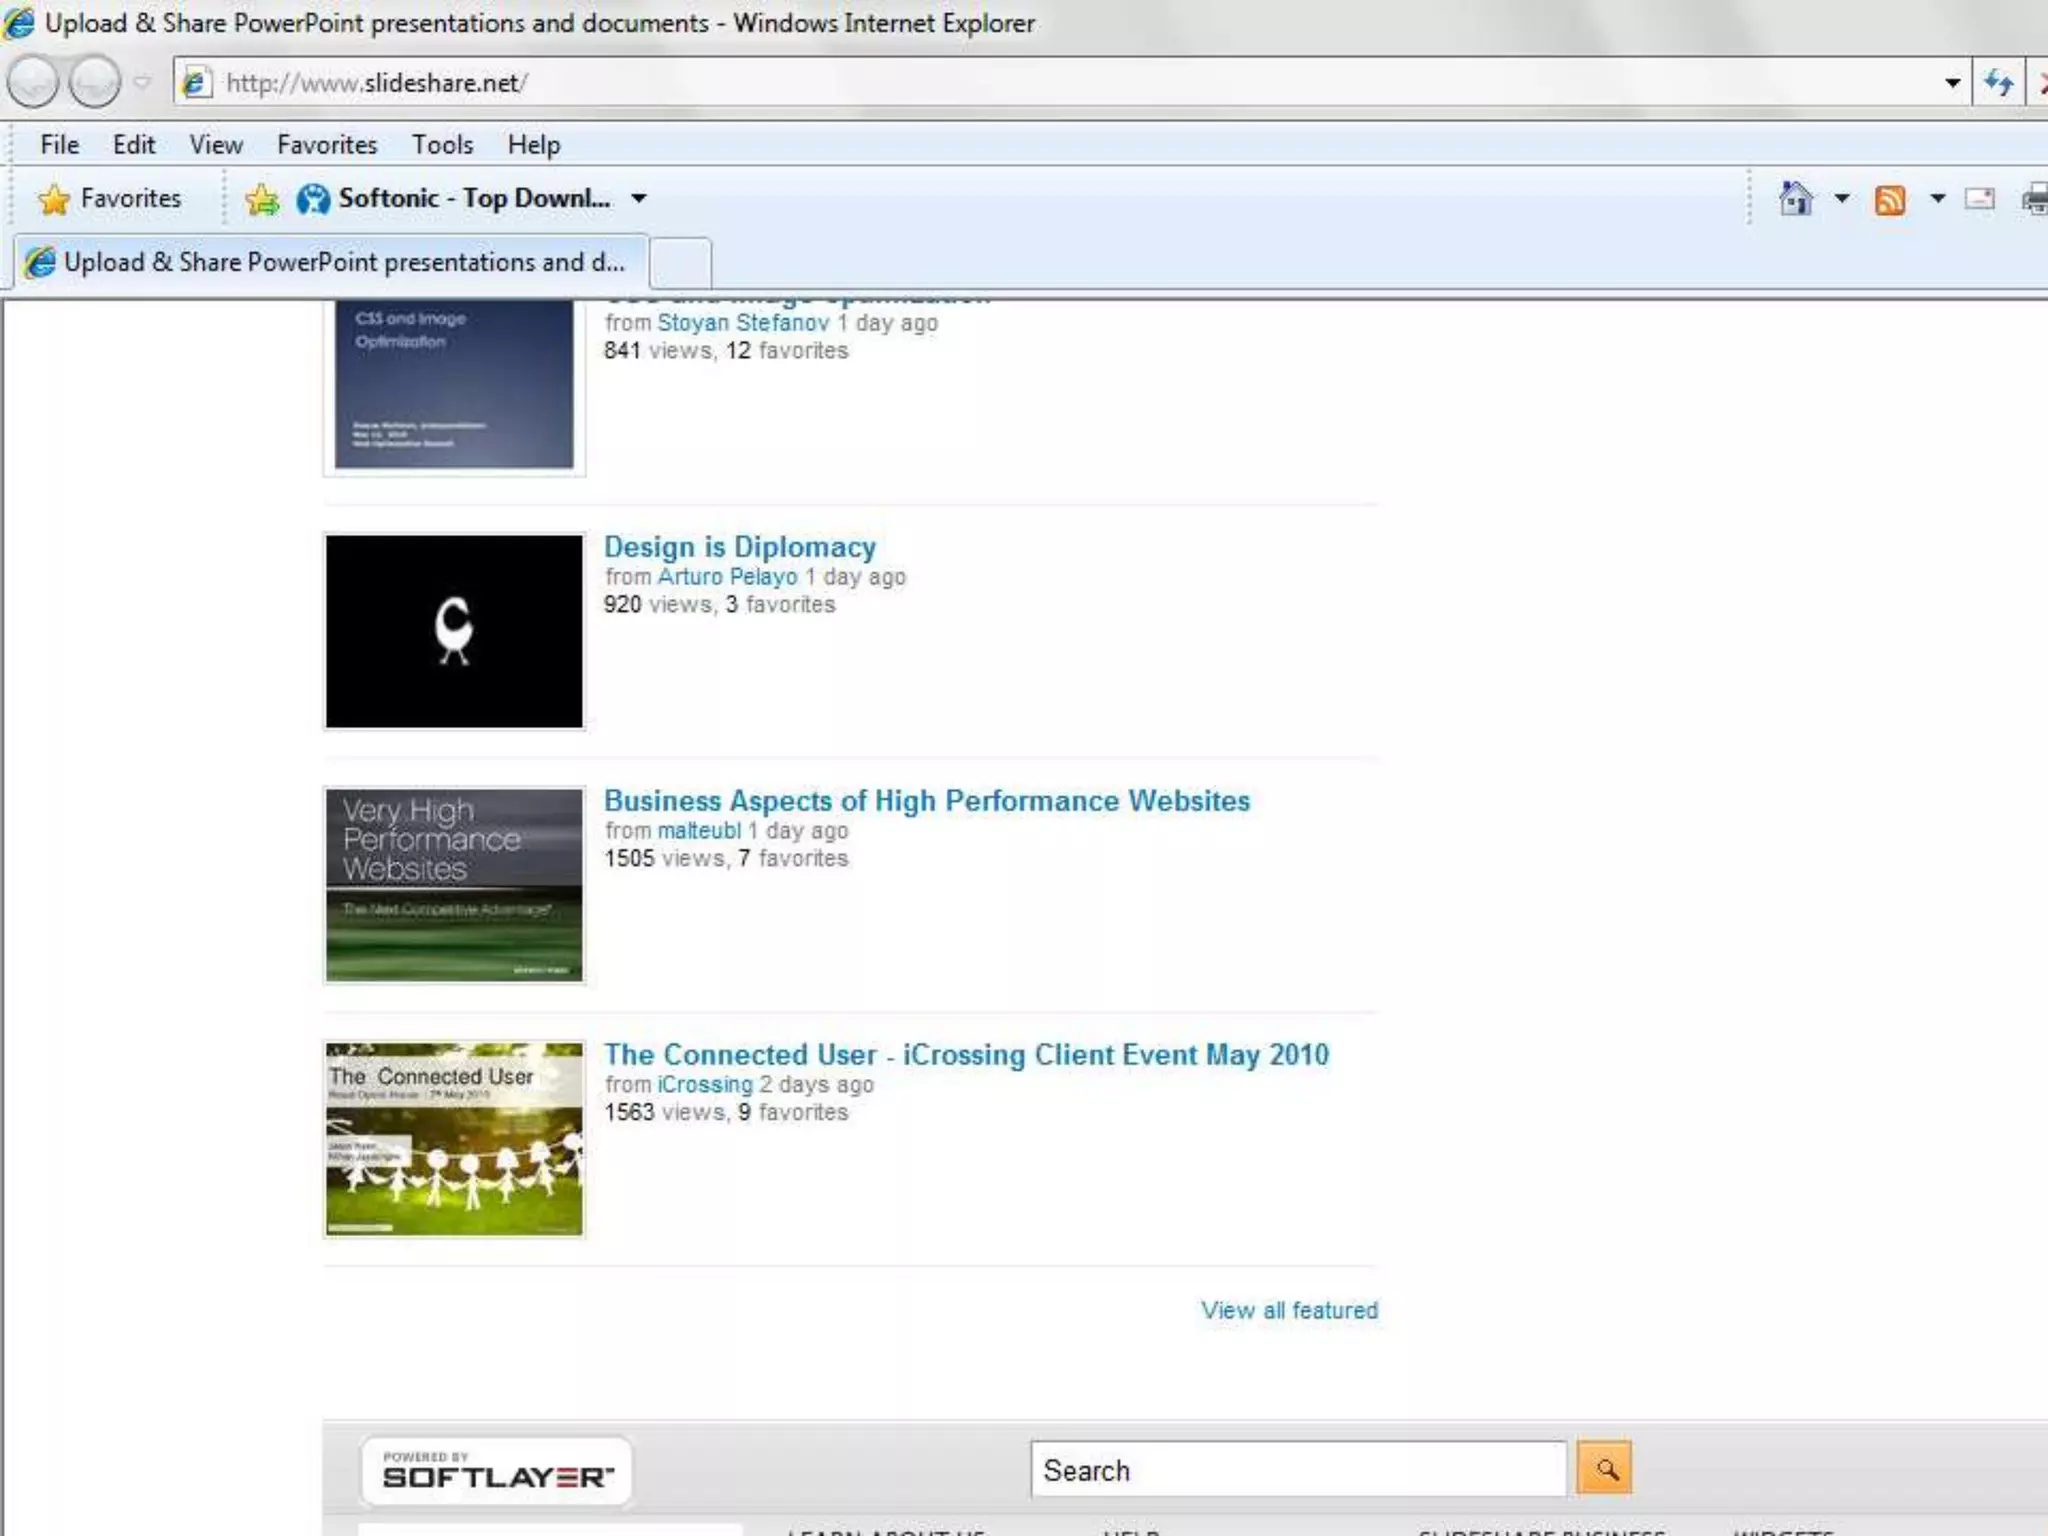Click the Powered by SoftLayer logo

click(496, 1470)
